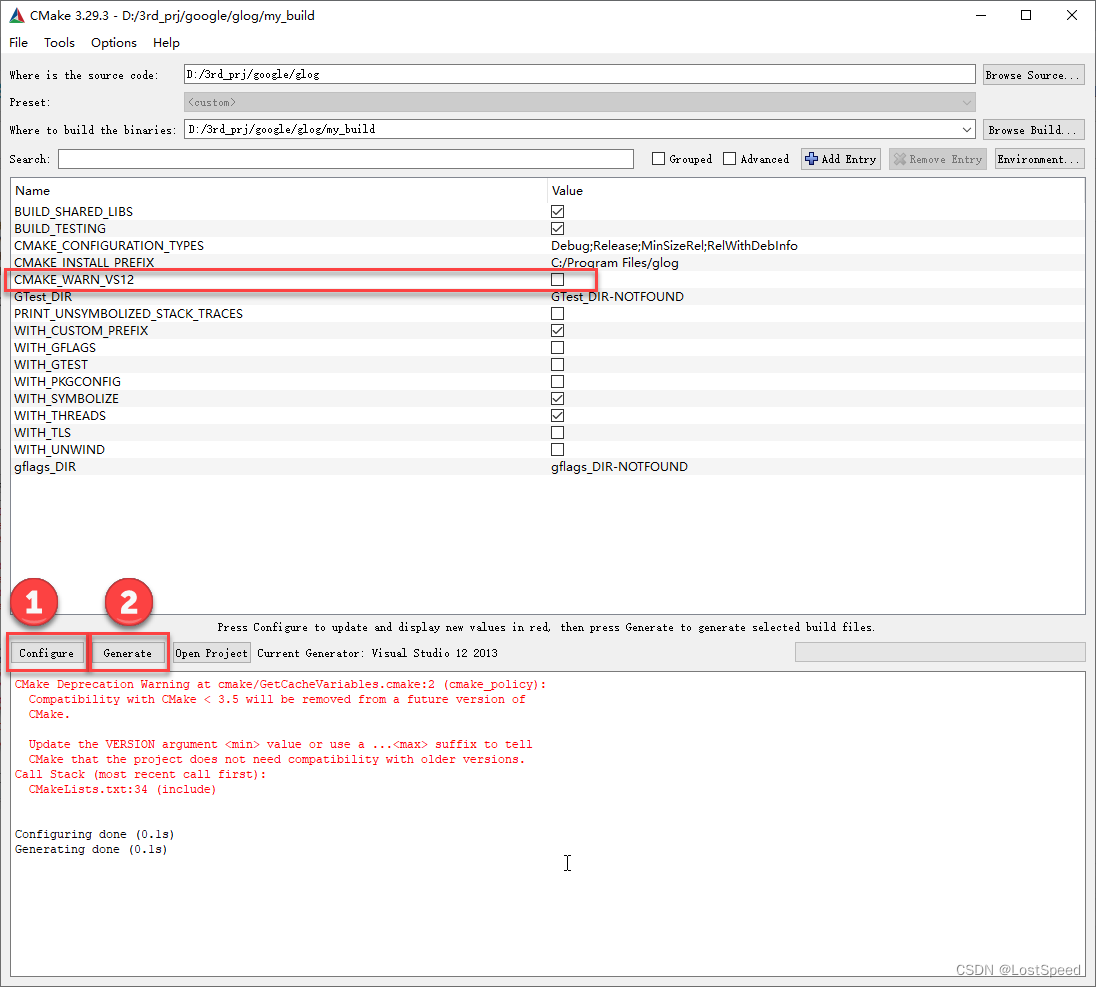Enable the WITH_GTEST checkbox

(x=557, y=365)
